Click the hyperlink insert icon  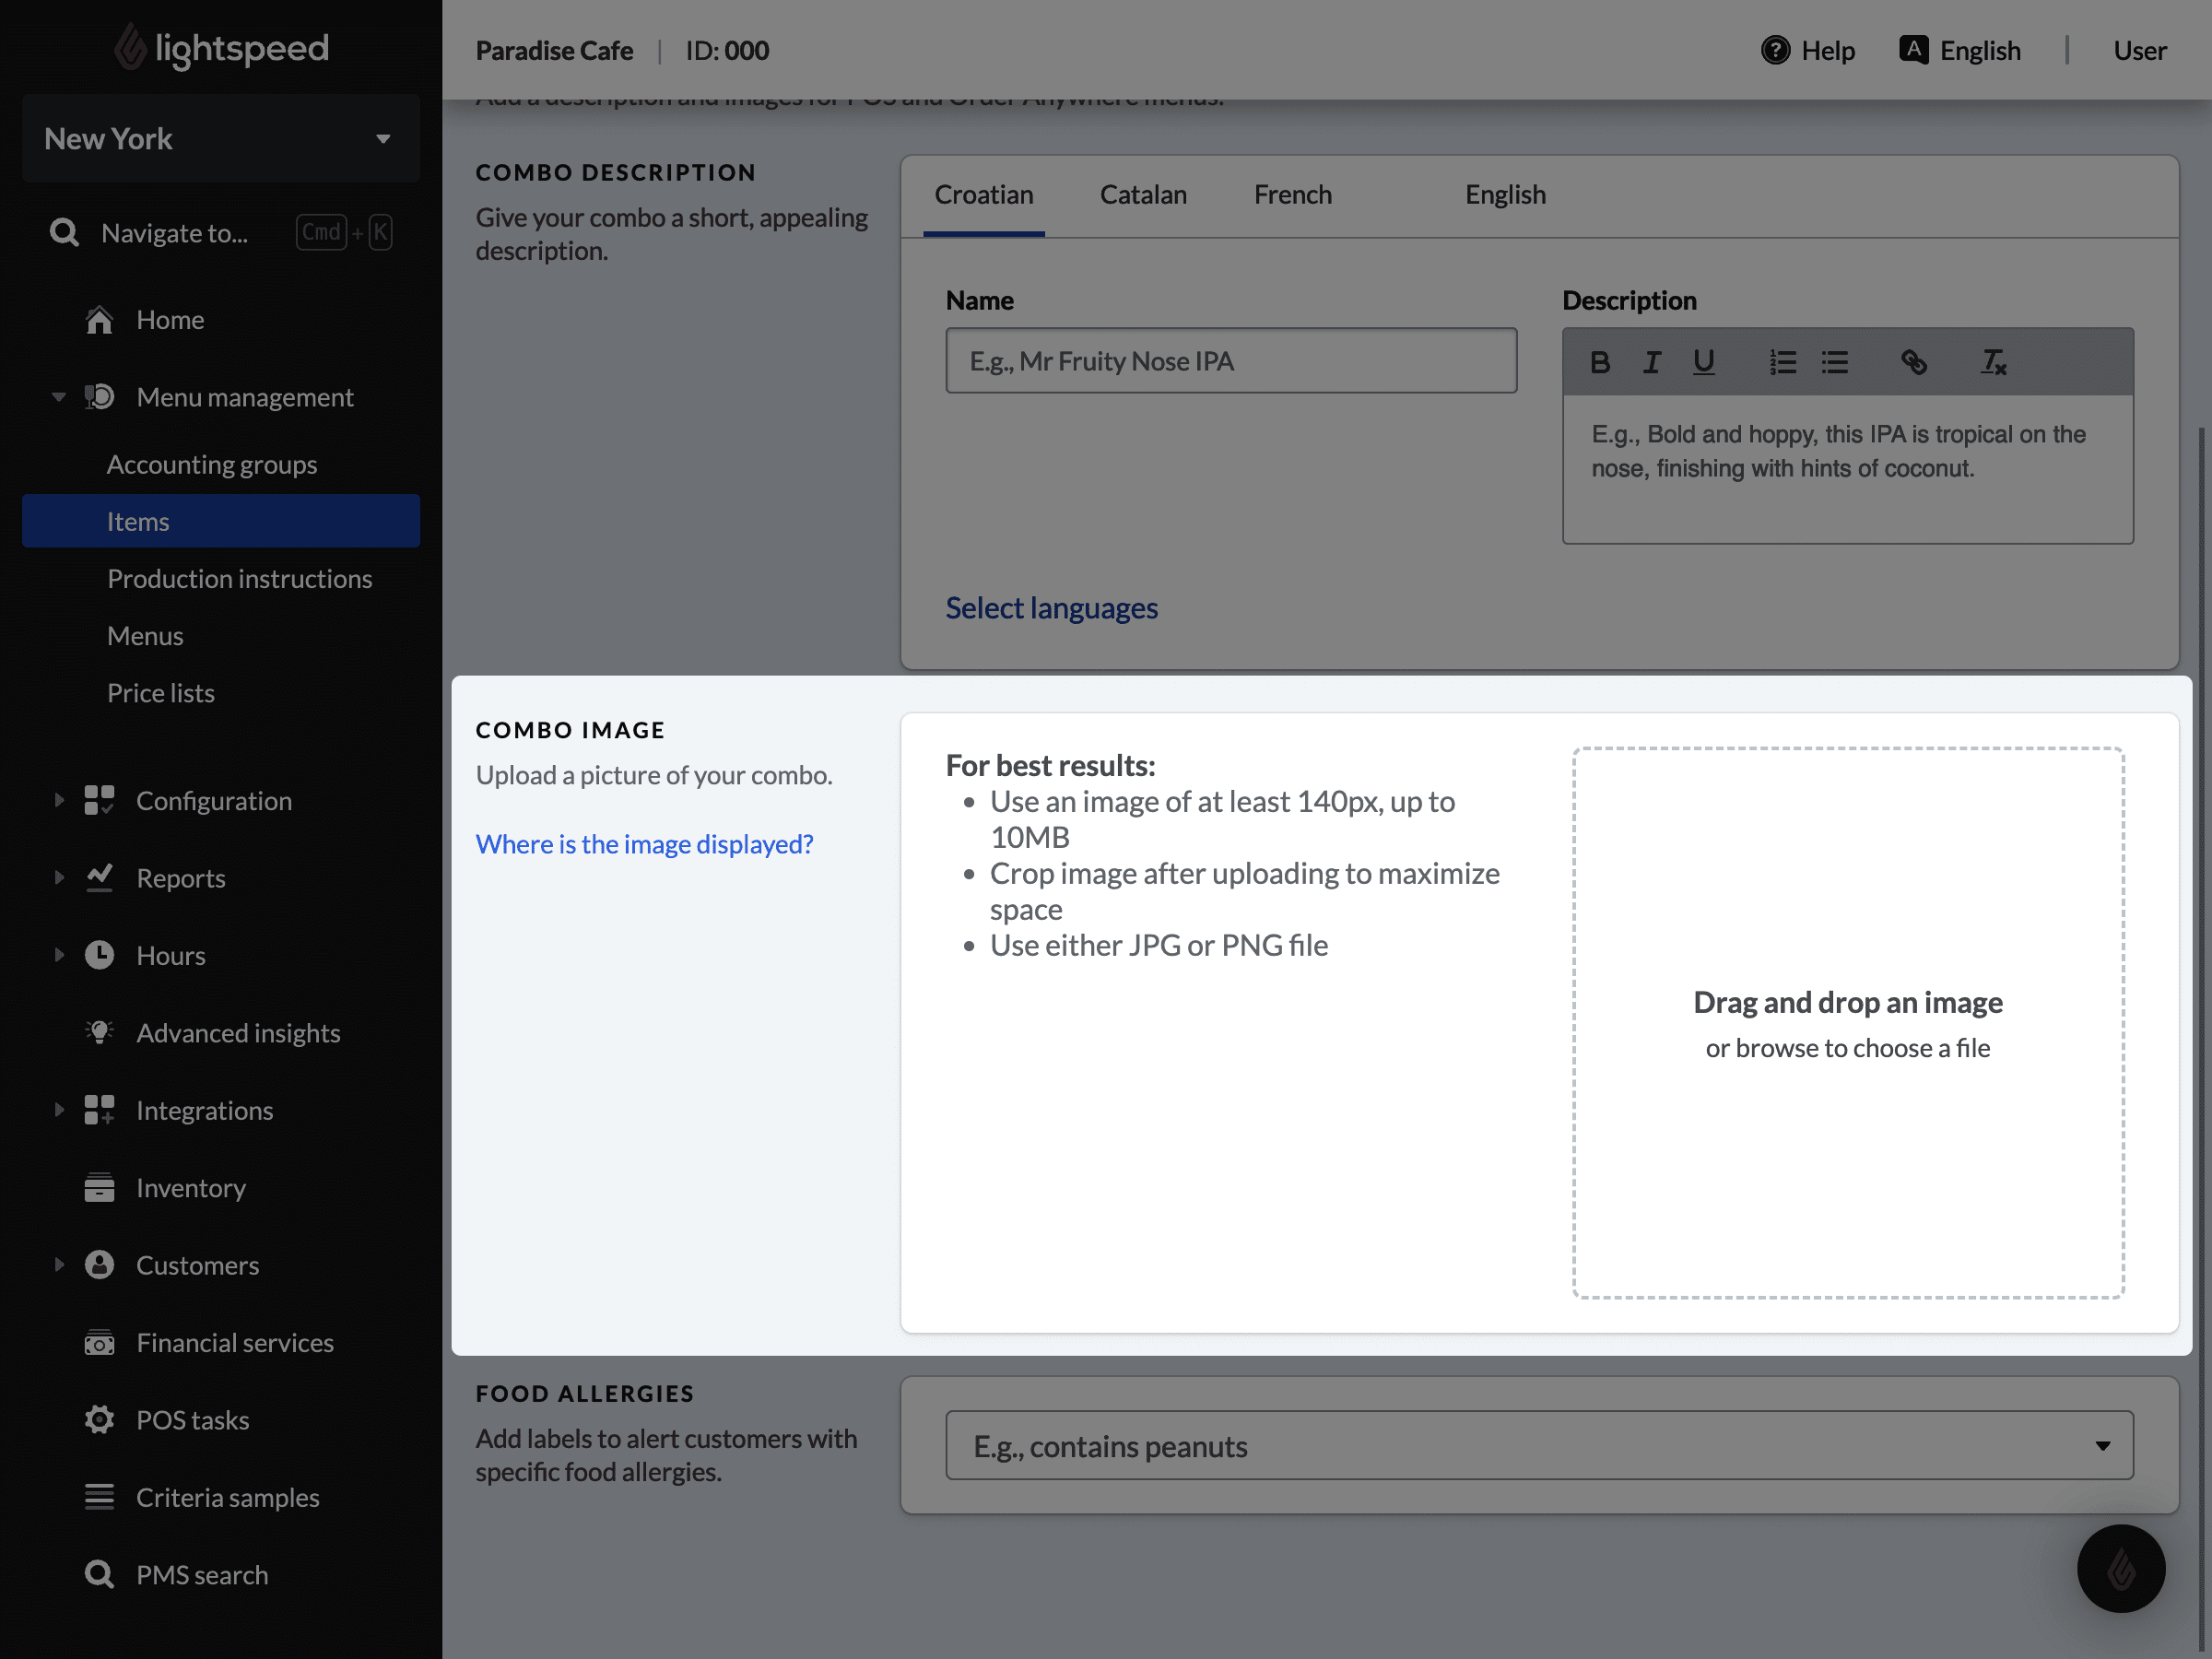tap(1911, 360)
